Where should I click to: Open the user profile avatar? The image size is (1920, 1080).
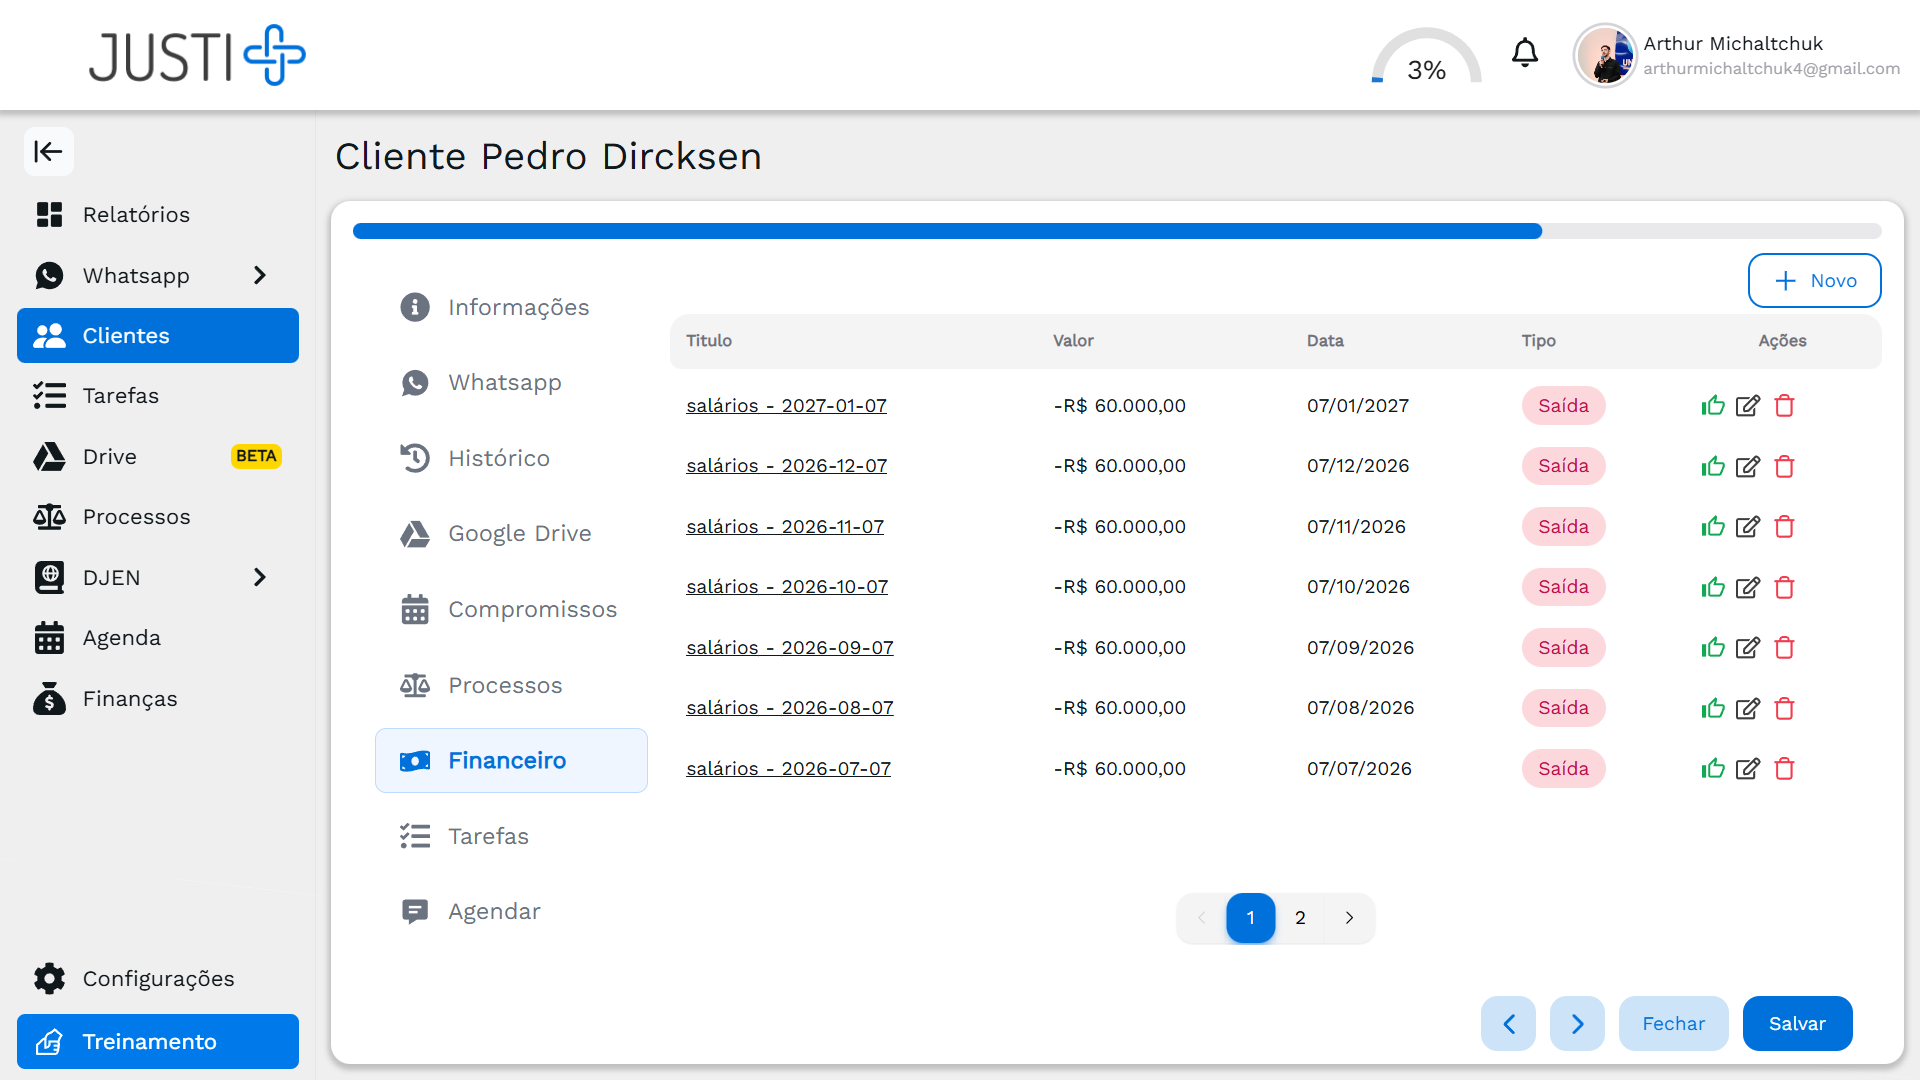tap(1605, 56)
